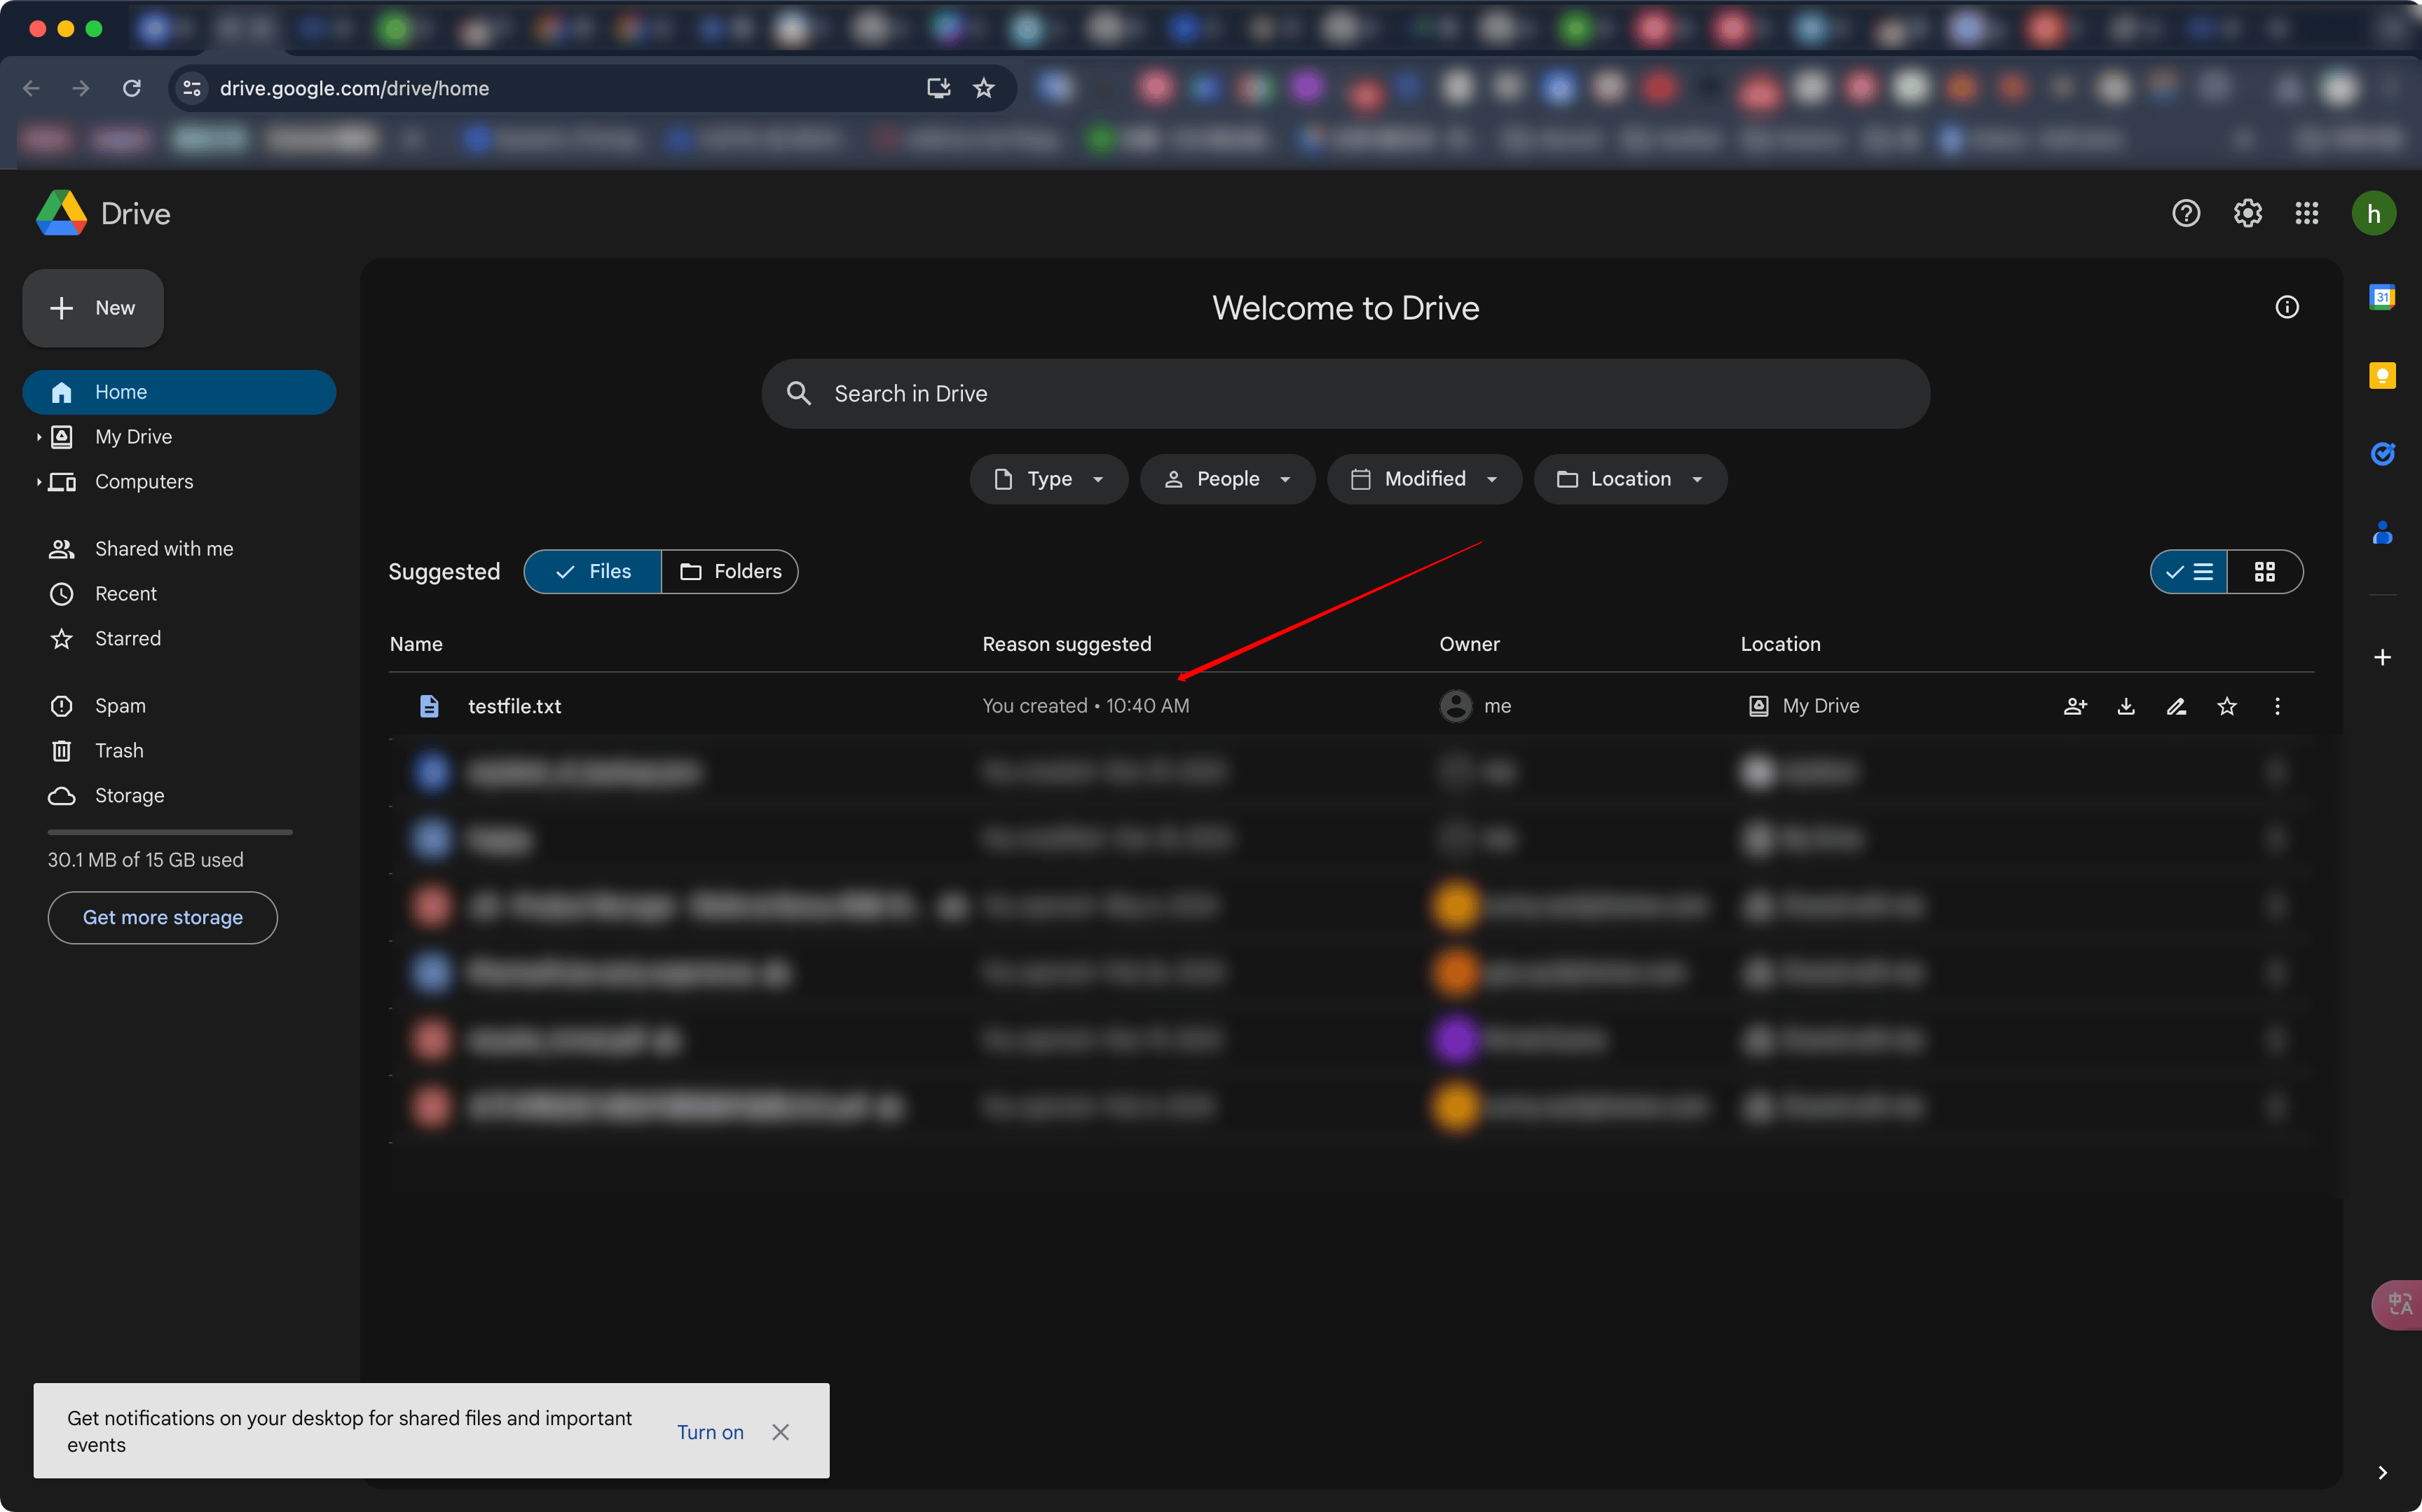Go to Home in sidebar
Image resolution: width=2422 pixels, height=1512 pixels.
point(179,392)
